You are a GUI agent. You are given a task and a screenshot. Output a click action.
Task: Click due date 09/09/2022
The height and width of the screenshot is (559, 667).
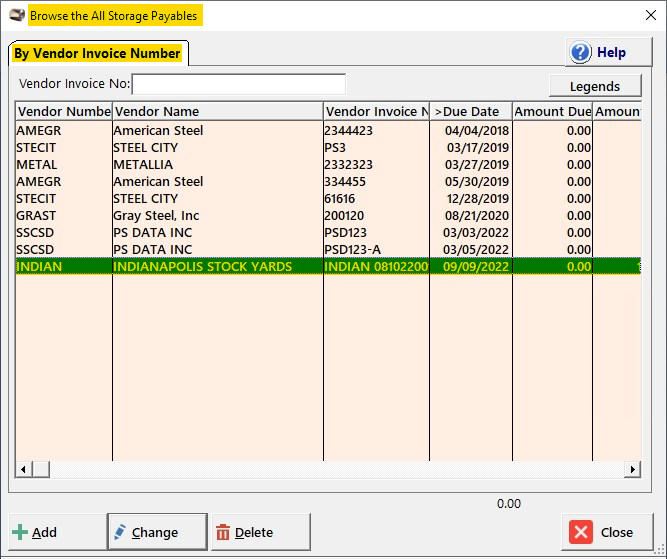pos(476,266)
